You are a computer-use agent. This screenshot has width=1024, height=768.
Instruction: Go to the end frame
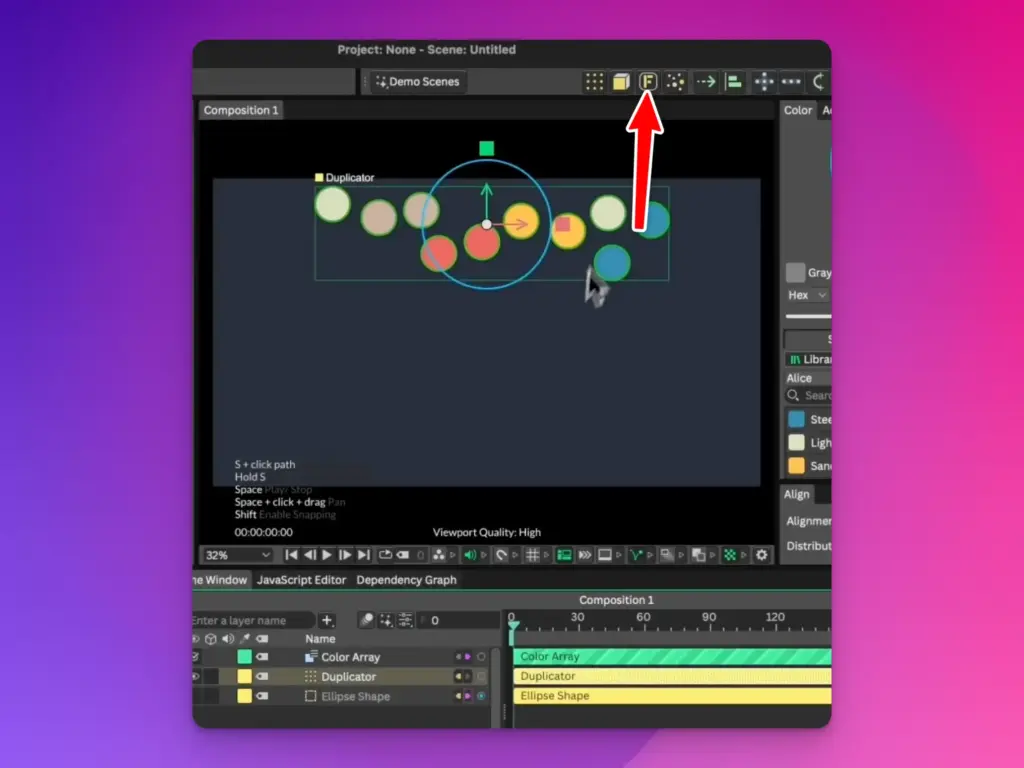[x=364, y=555]
